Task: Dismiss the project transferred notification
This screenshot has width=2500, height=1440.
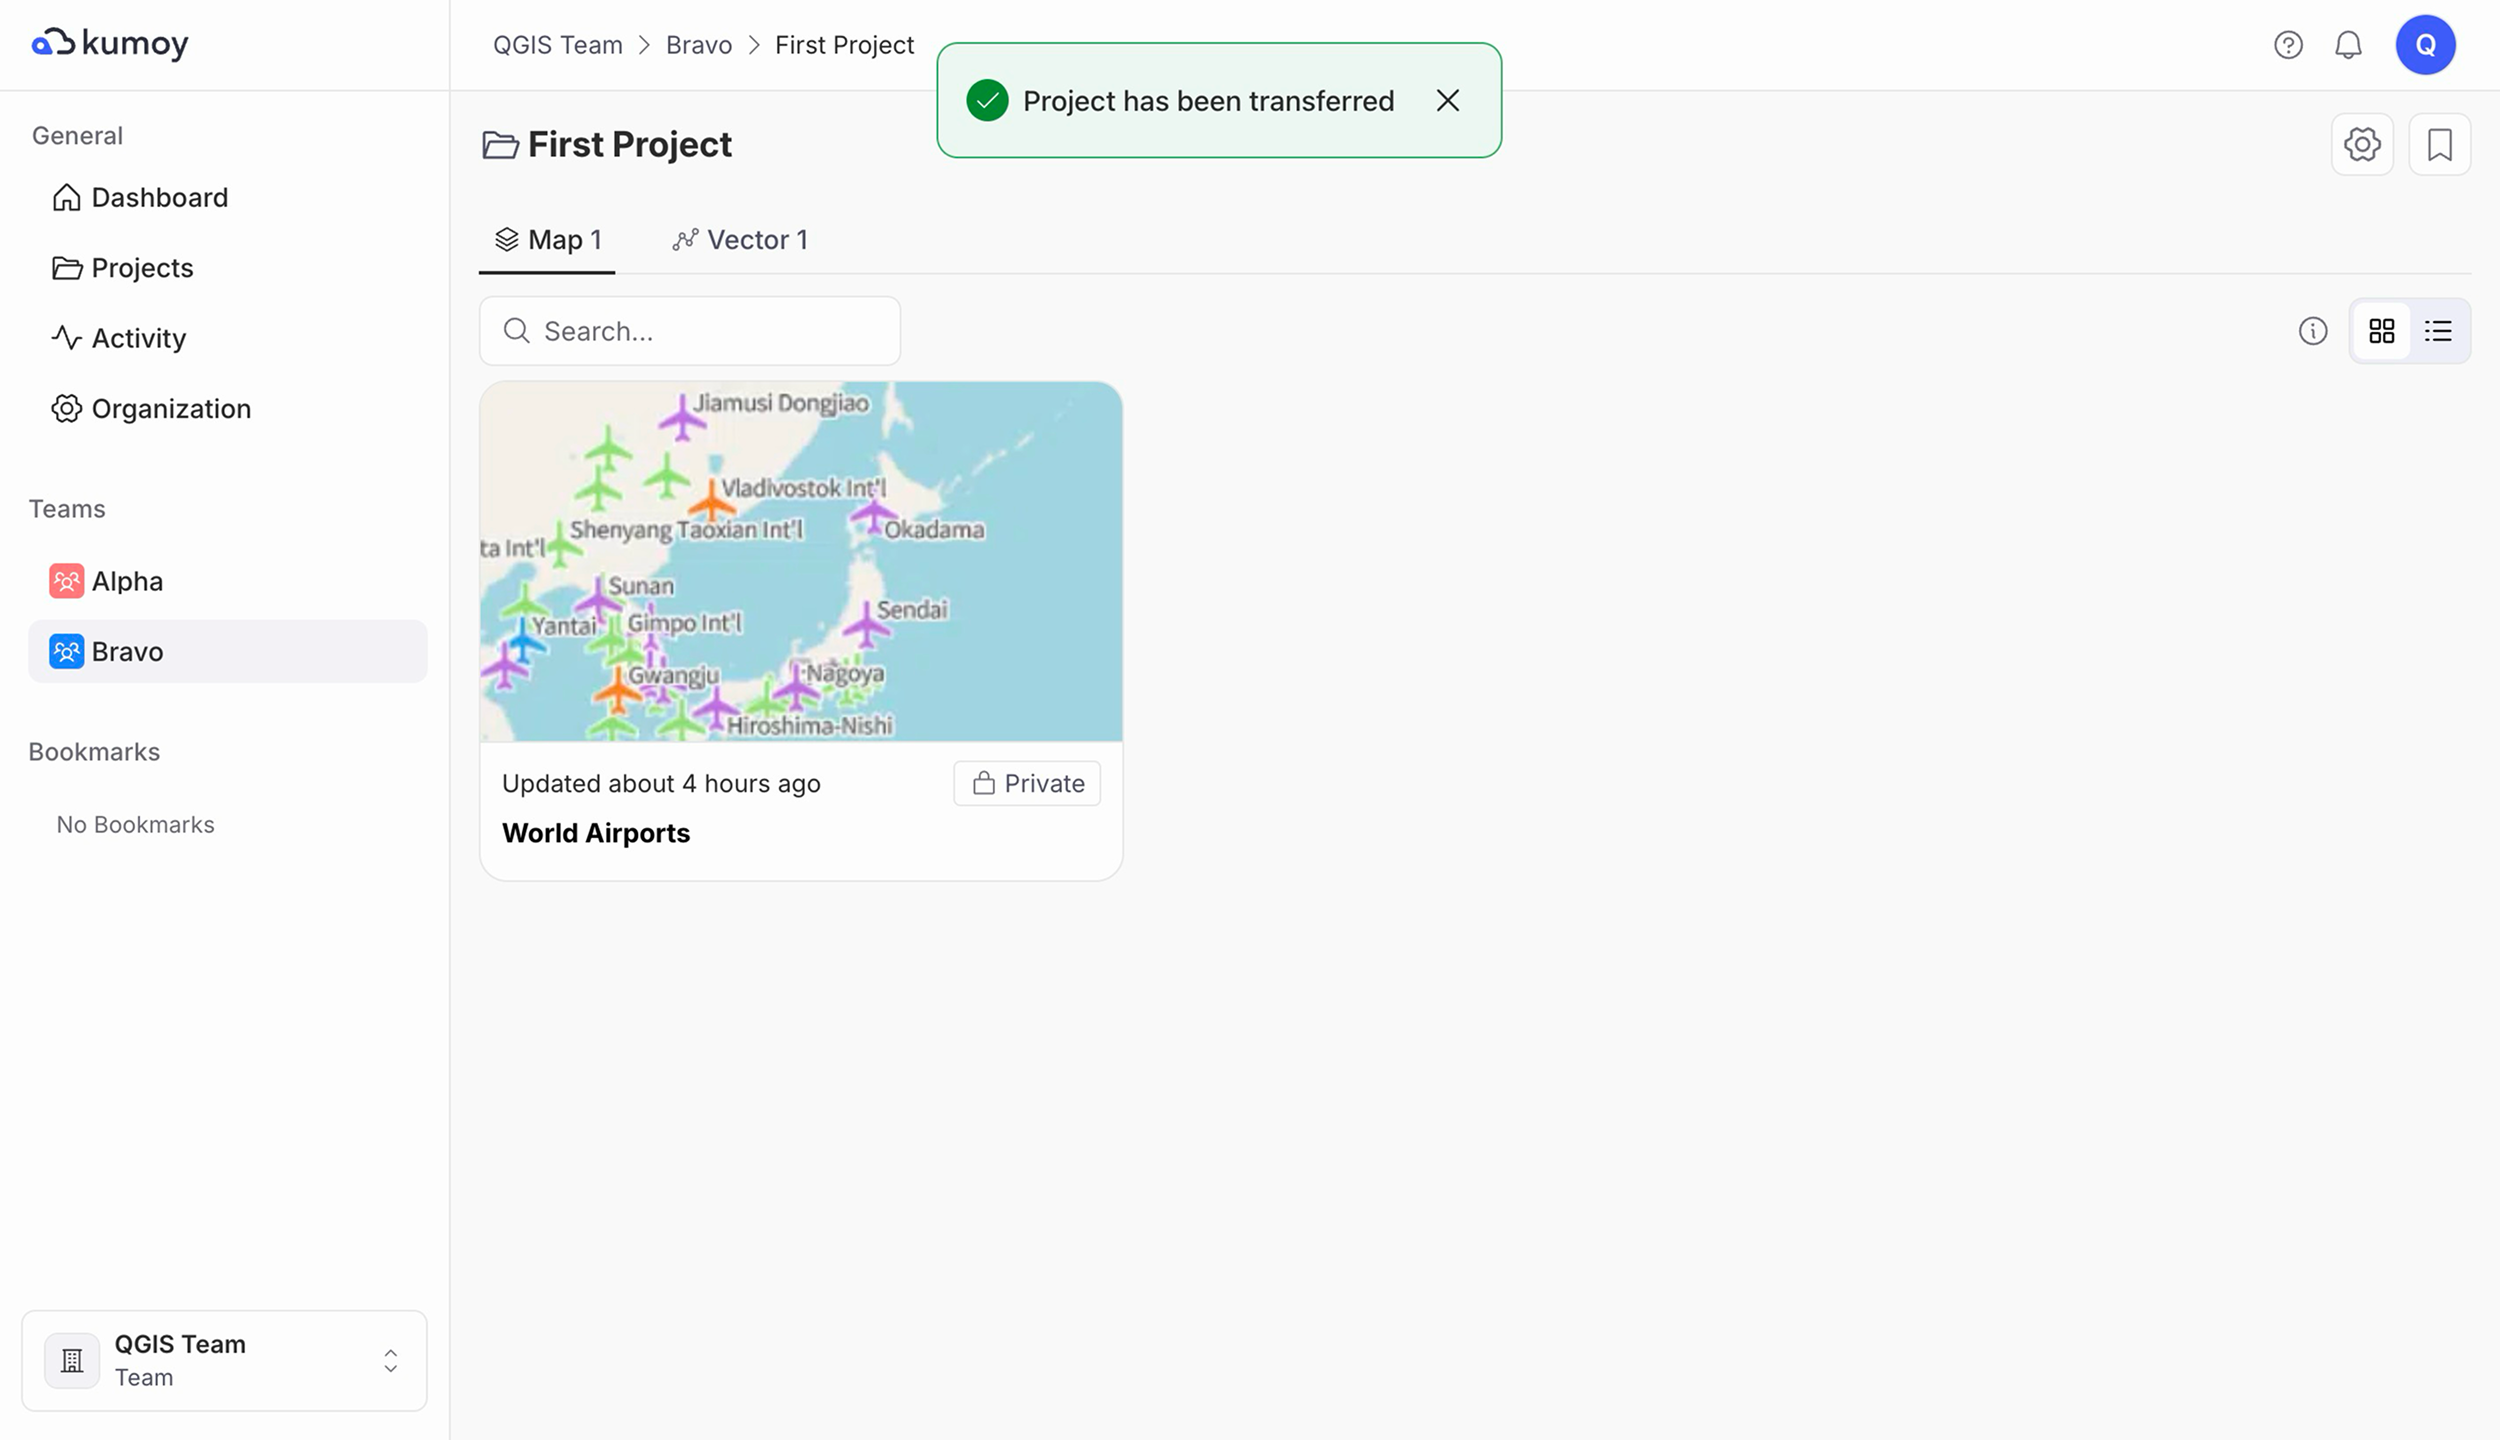Action: 1447,100
